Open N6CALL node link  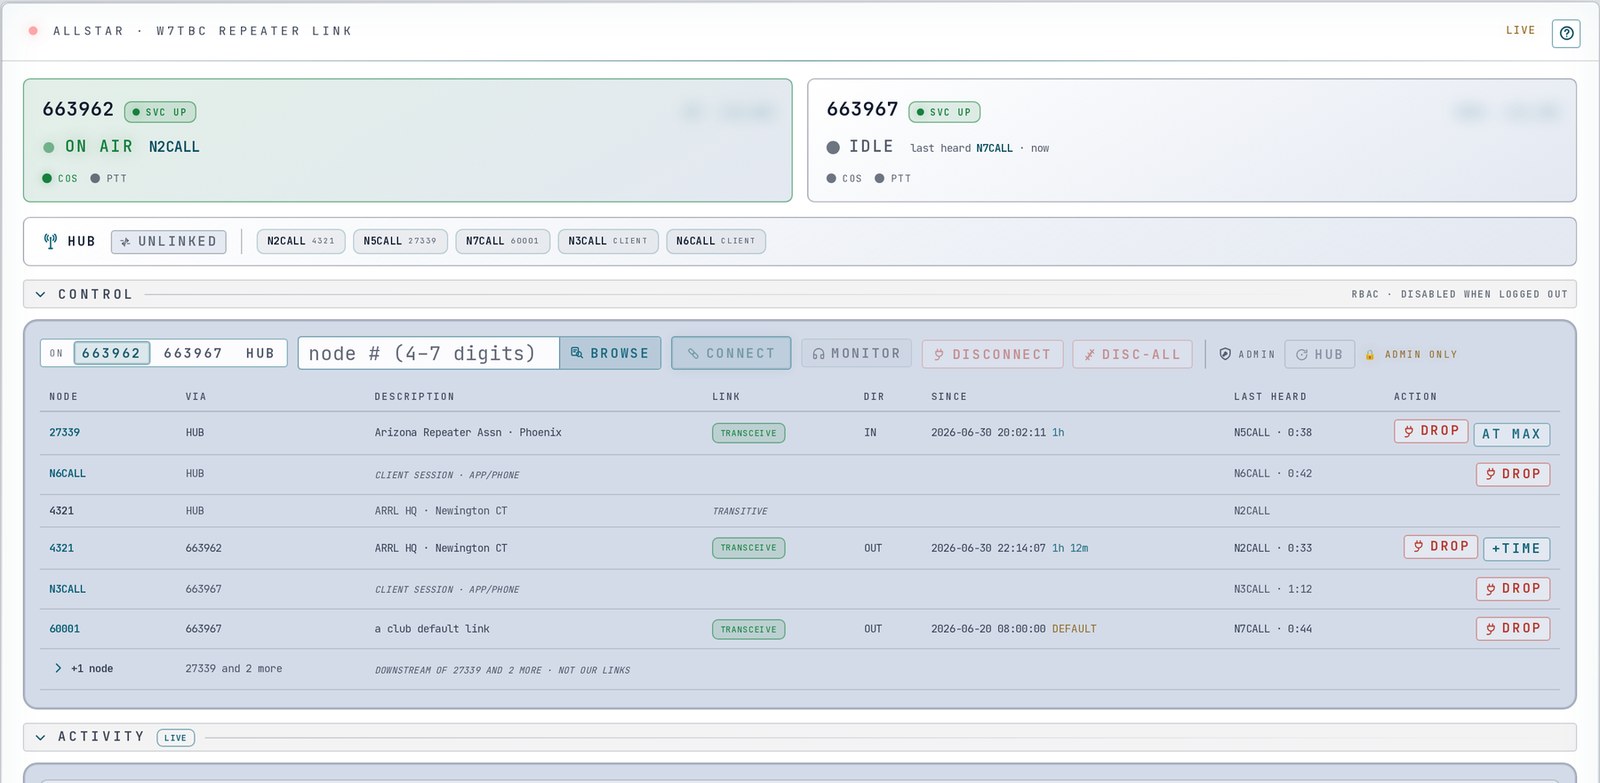(x=68, y=474)
